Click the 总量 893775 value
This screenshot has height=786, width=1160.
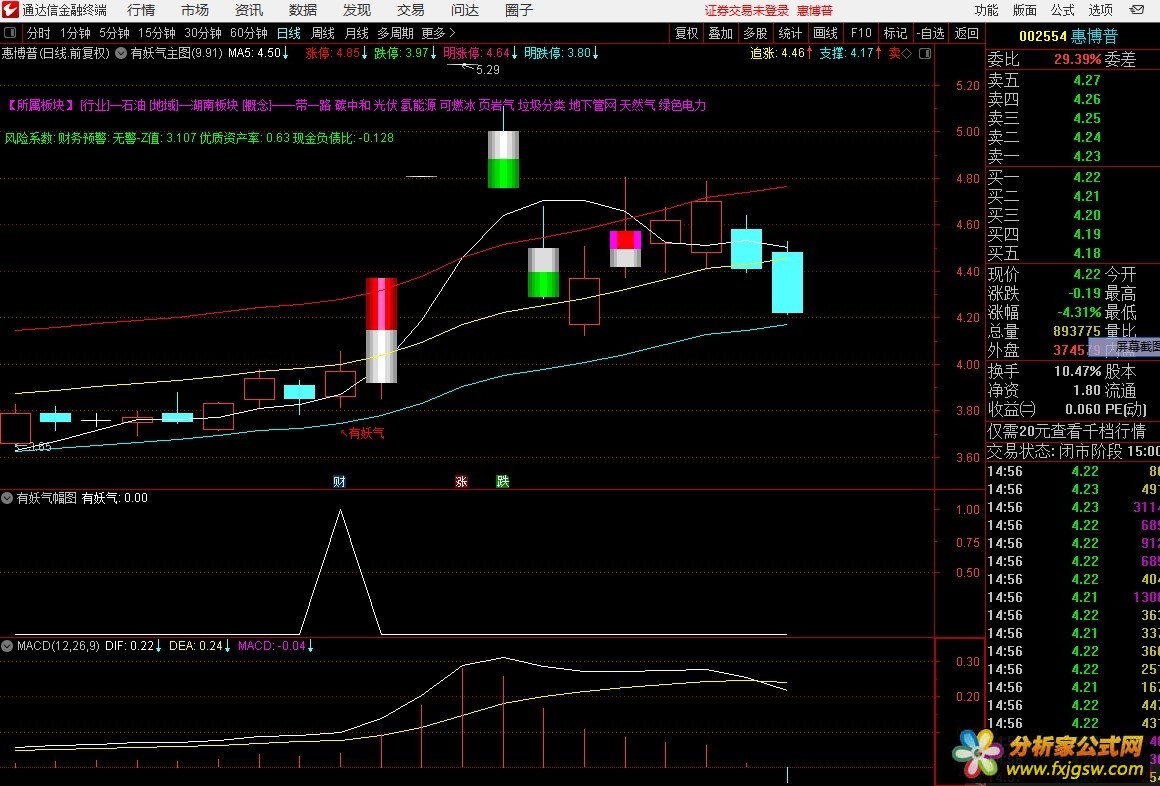(1077, 332)
